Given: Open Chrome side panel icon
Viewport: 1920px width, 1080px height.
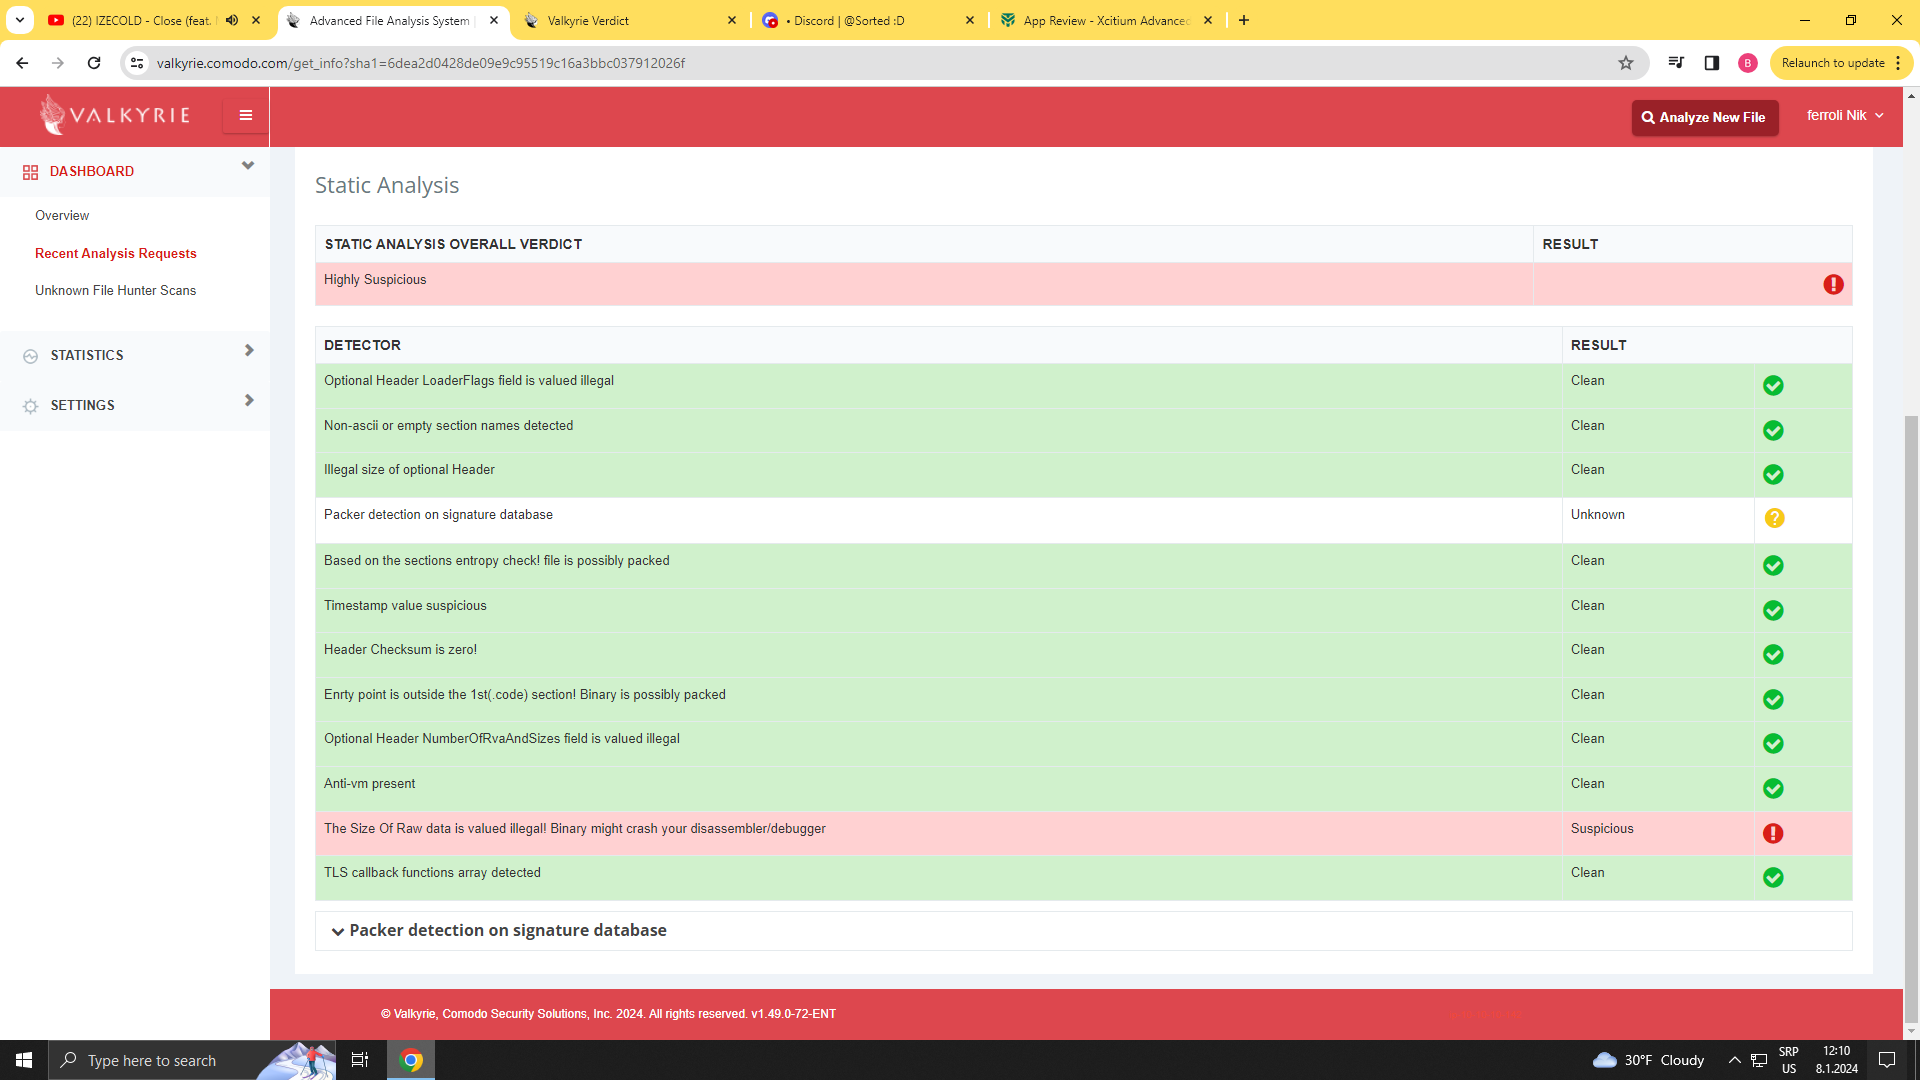Looking at the screenshot, I should pyautogui.click(x=1712, y=63).
